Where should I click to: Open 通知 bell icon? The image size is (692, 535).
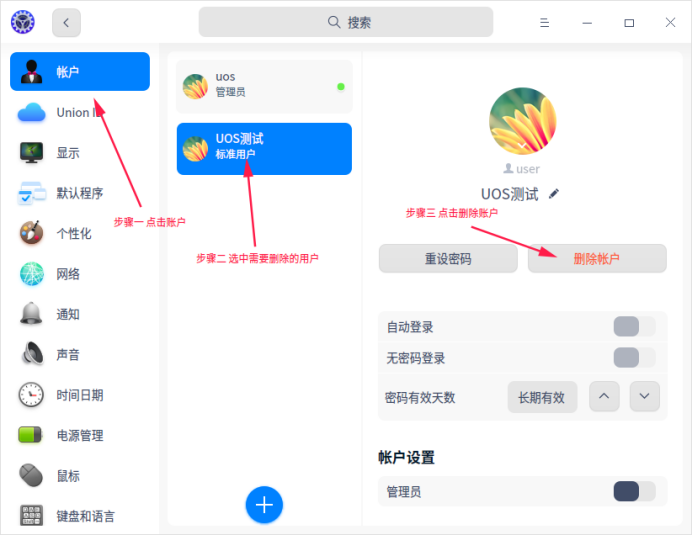(31, 314)
